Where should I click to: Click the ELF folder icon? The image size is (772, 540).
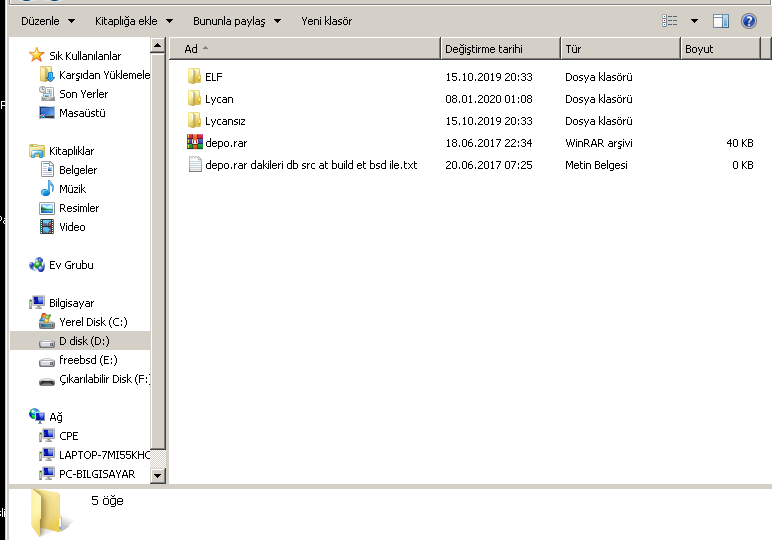coord(194,76)
